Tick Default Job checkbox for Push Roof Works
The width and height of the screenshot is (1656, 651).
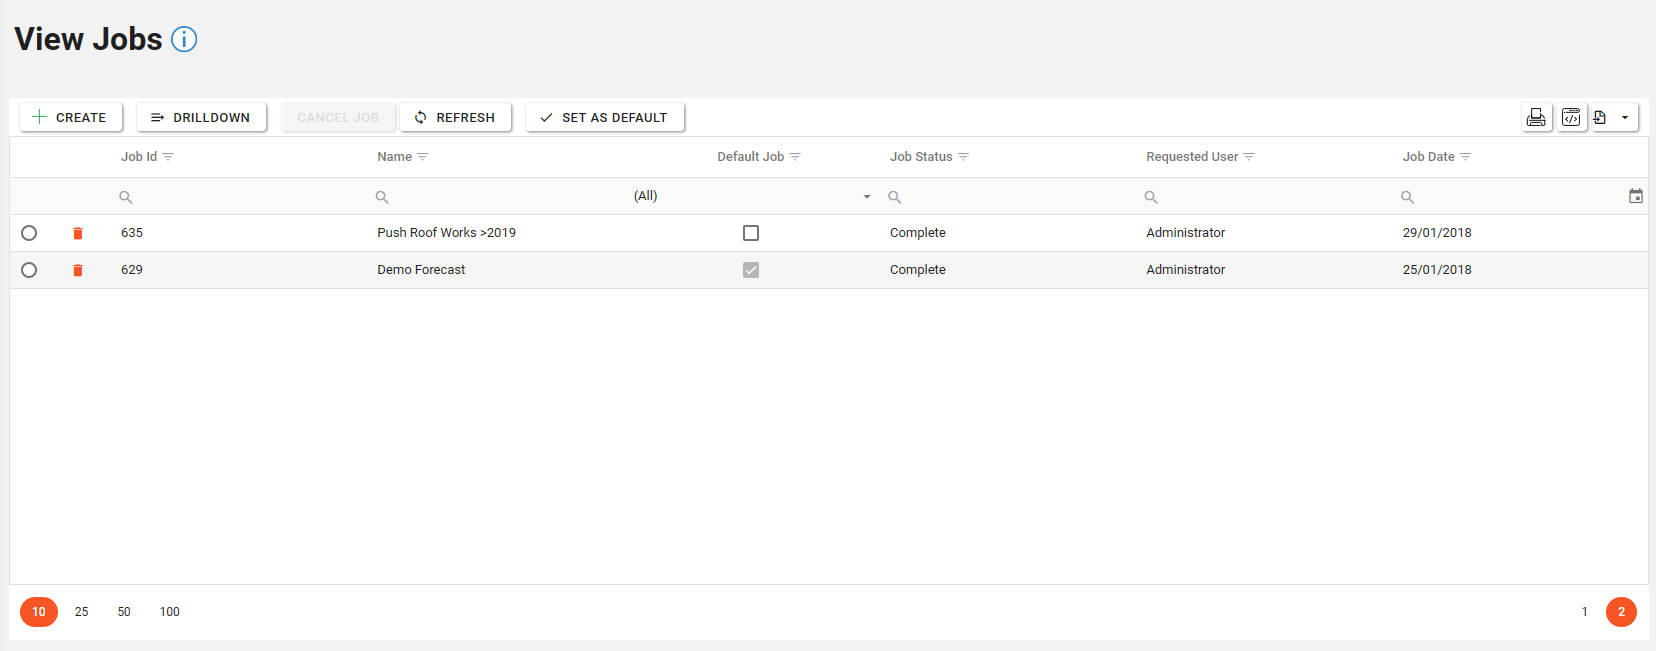coord(751,233)
